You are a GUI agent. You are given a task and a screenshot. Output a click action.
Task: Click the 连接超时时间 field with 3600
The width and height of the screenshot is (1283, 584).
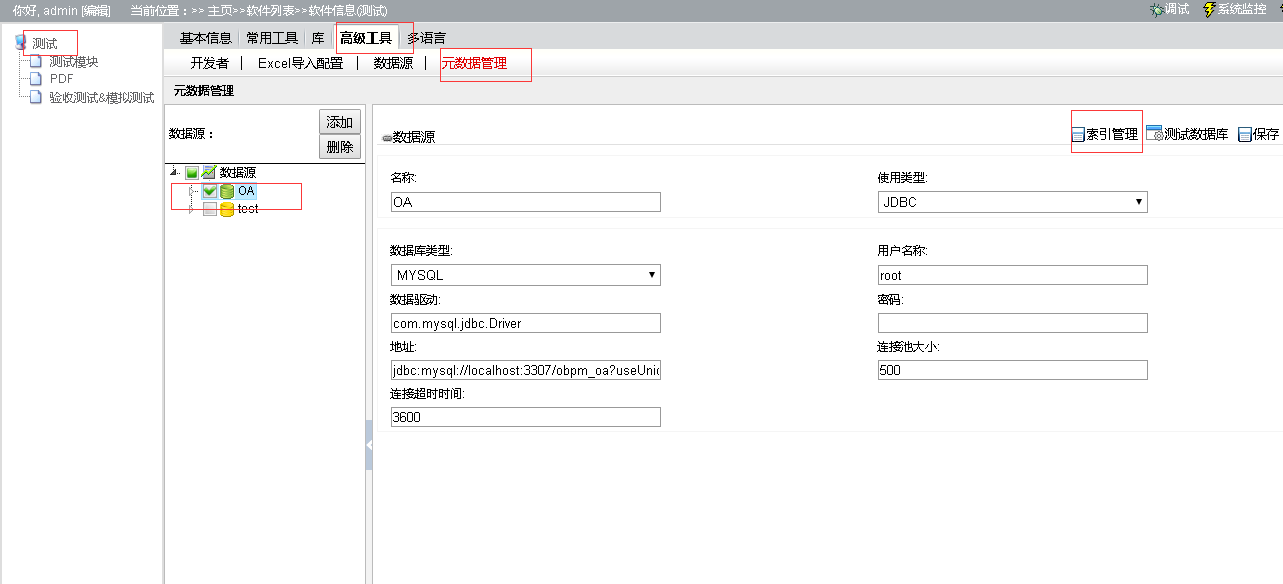pyautogui.click(x=525, y=417)
